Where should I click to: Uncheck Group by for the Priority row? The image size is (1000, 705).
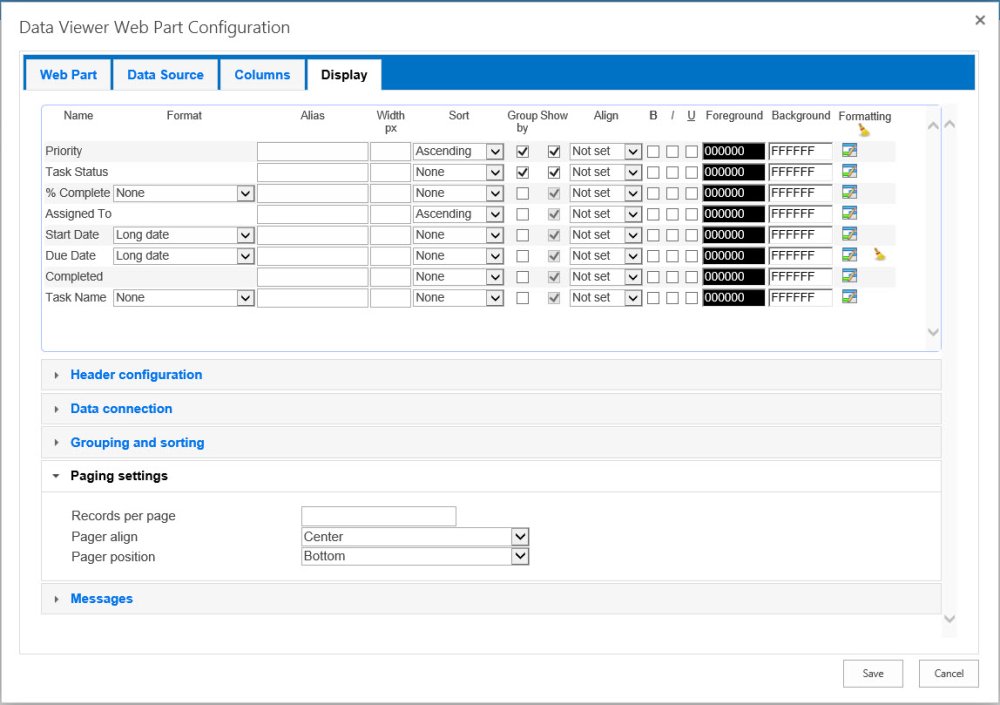(x=523, y=151)
